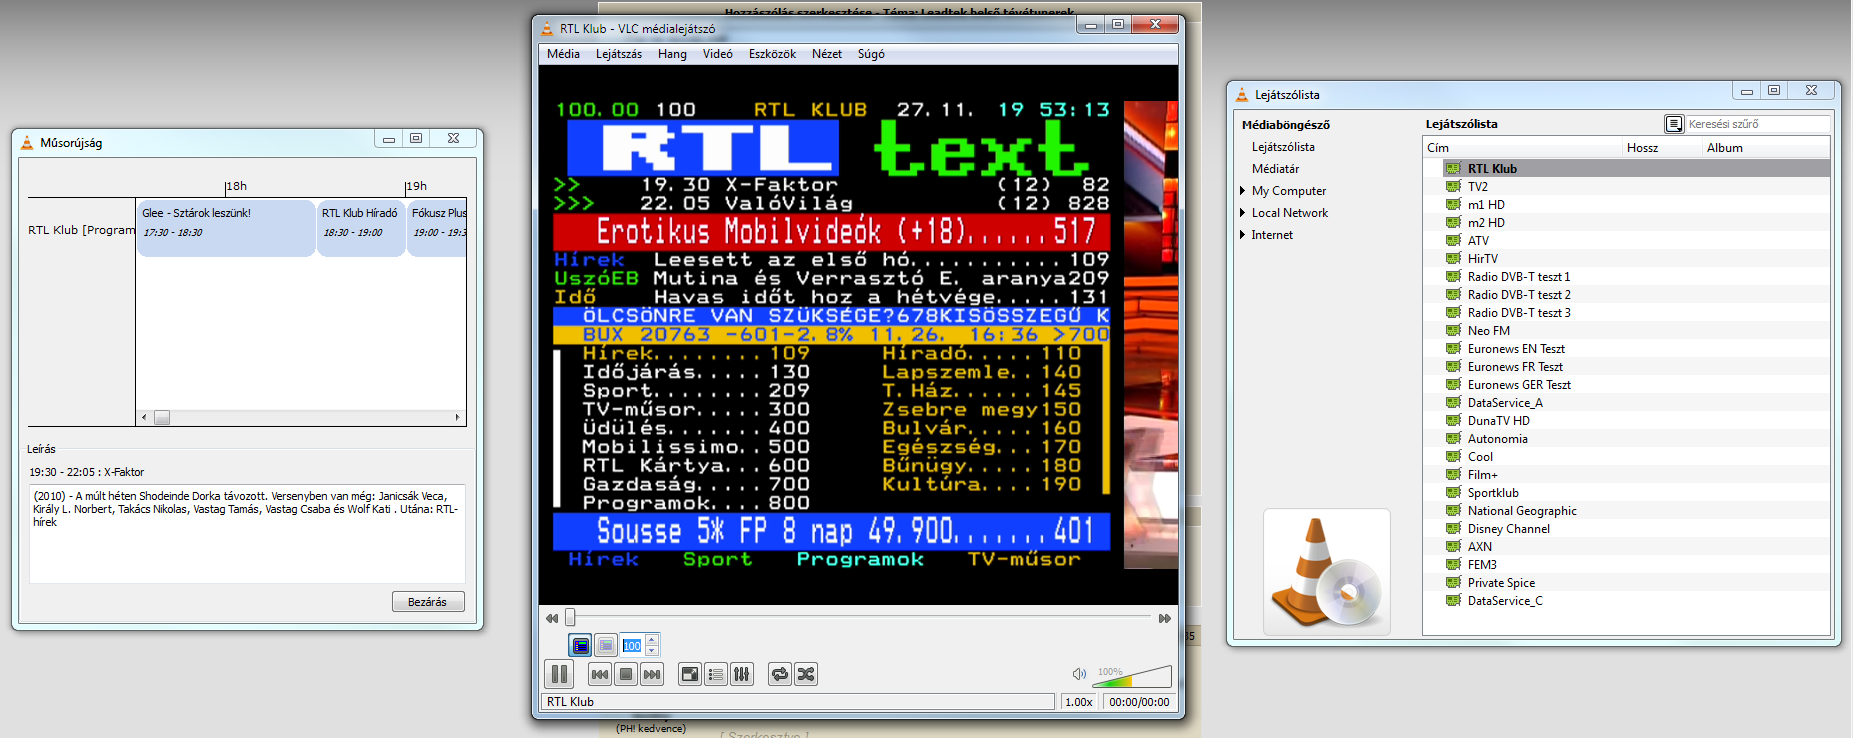Open the Eszközök menu
The image size is (1853, 738).
point(772,54)
